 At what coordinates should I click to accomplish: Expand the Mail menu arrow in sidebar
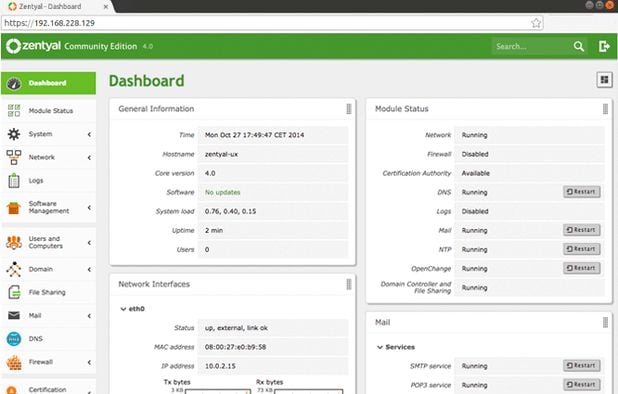(x=89, y=316)
